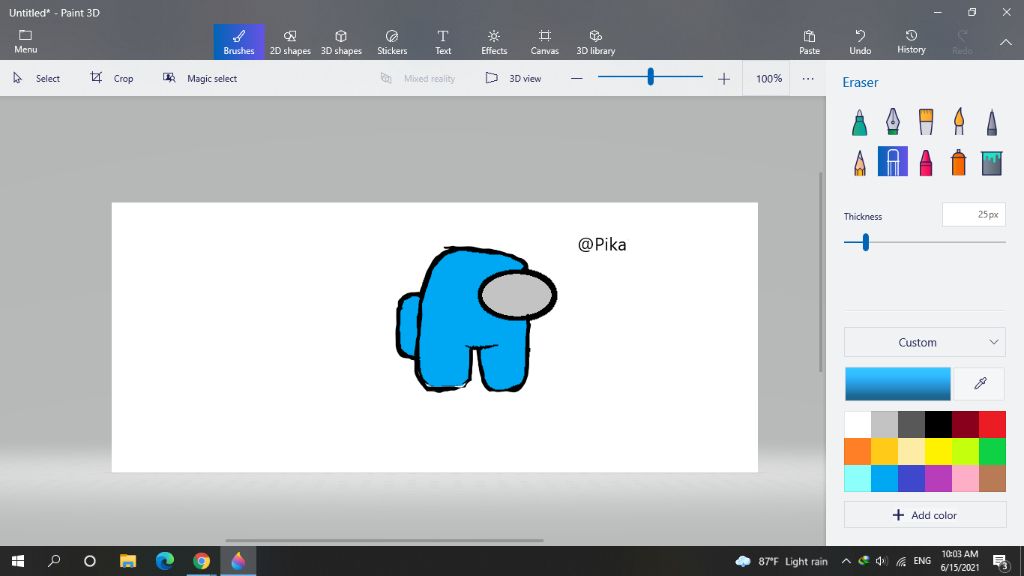Open the Stickers tab

(x=392, y=42)
